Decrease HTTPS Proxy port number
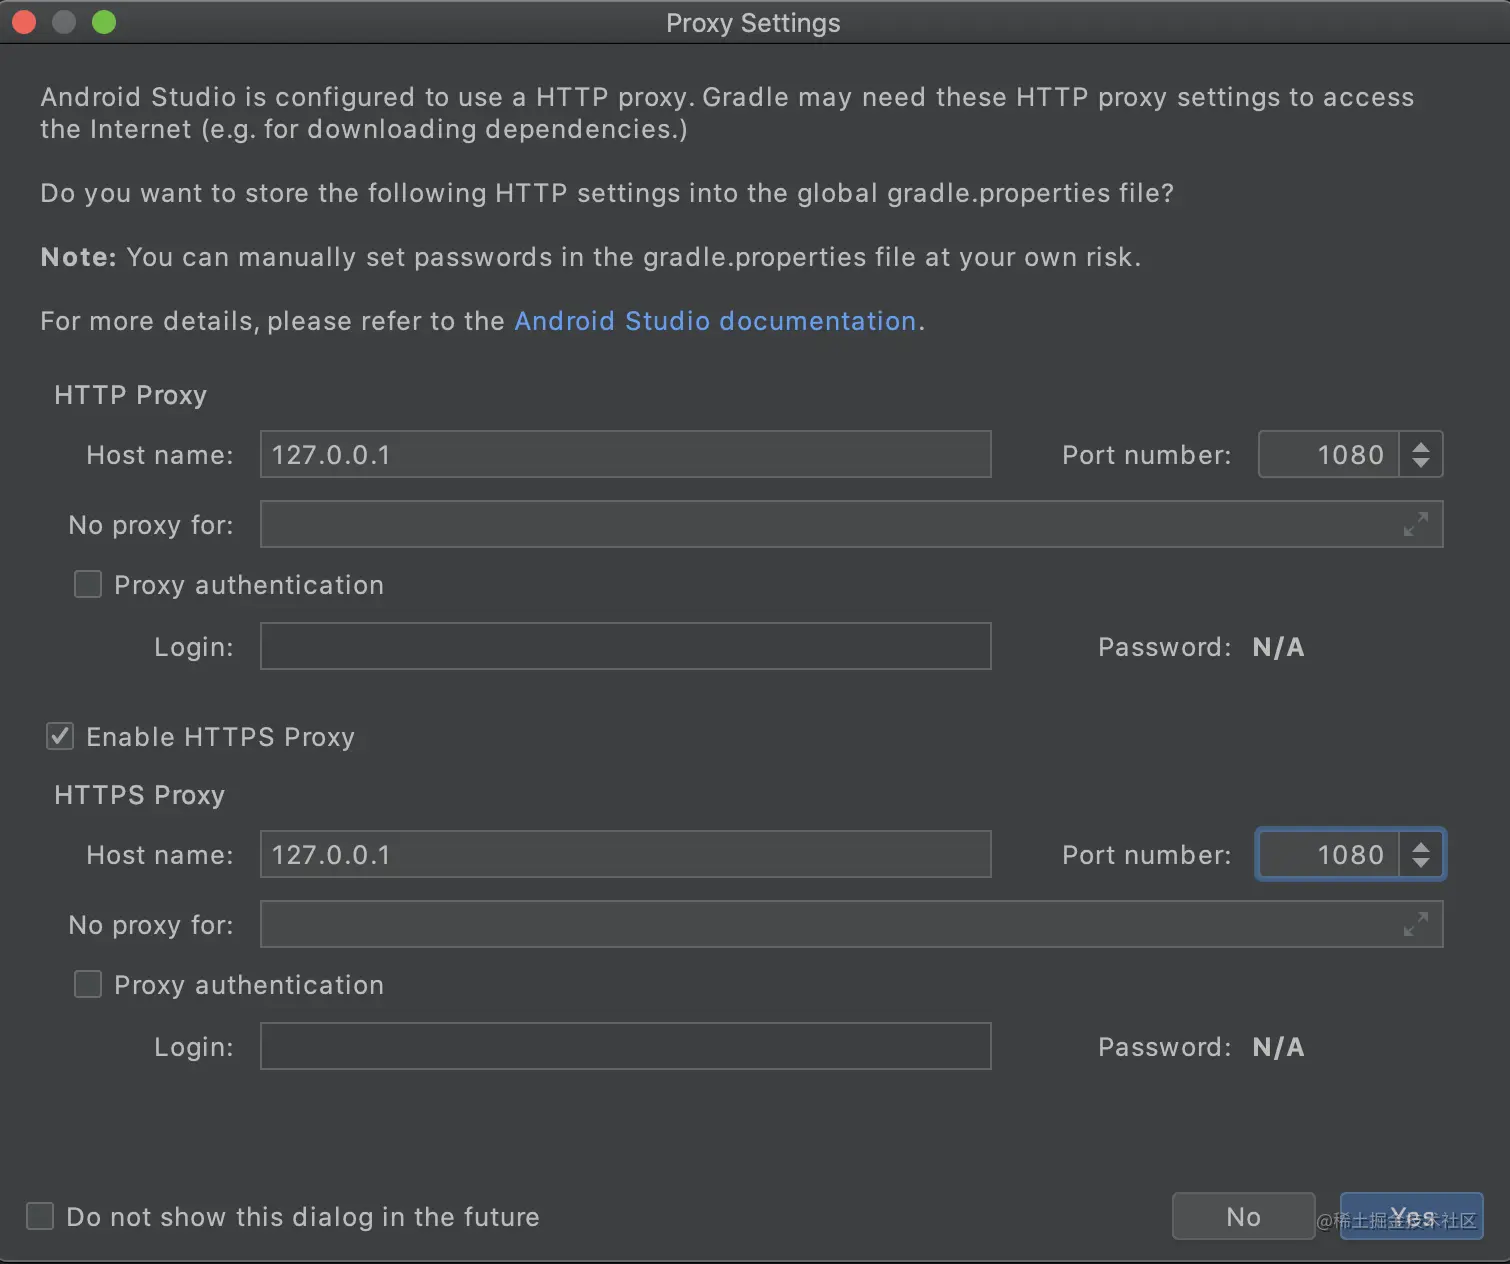 [x=1421, y=863]
